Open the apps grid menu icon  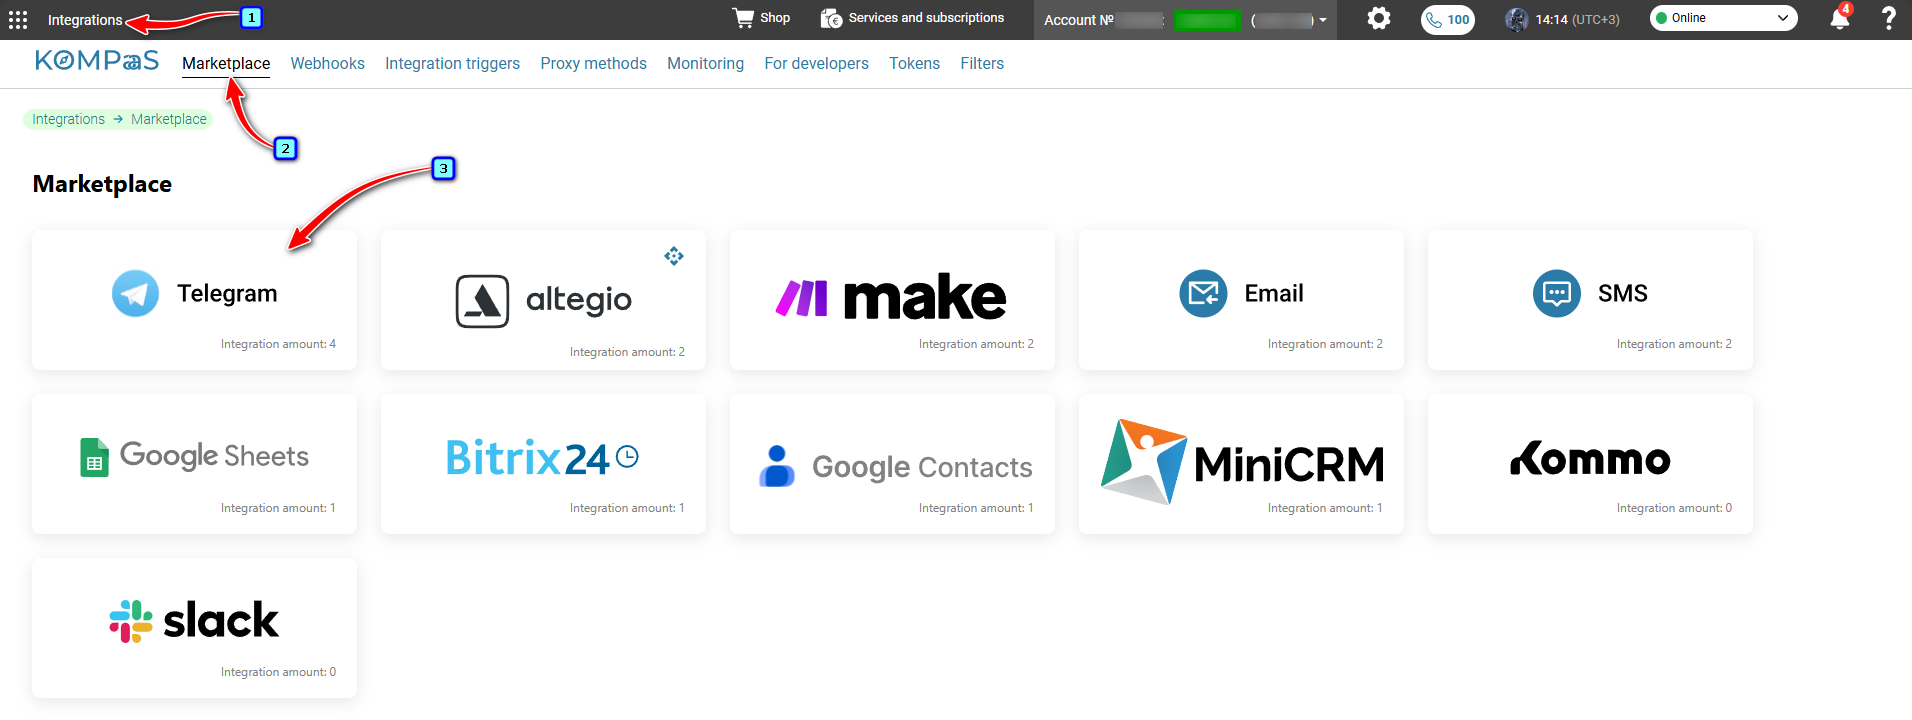click(x=18, y=20)
